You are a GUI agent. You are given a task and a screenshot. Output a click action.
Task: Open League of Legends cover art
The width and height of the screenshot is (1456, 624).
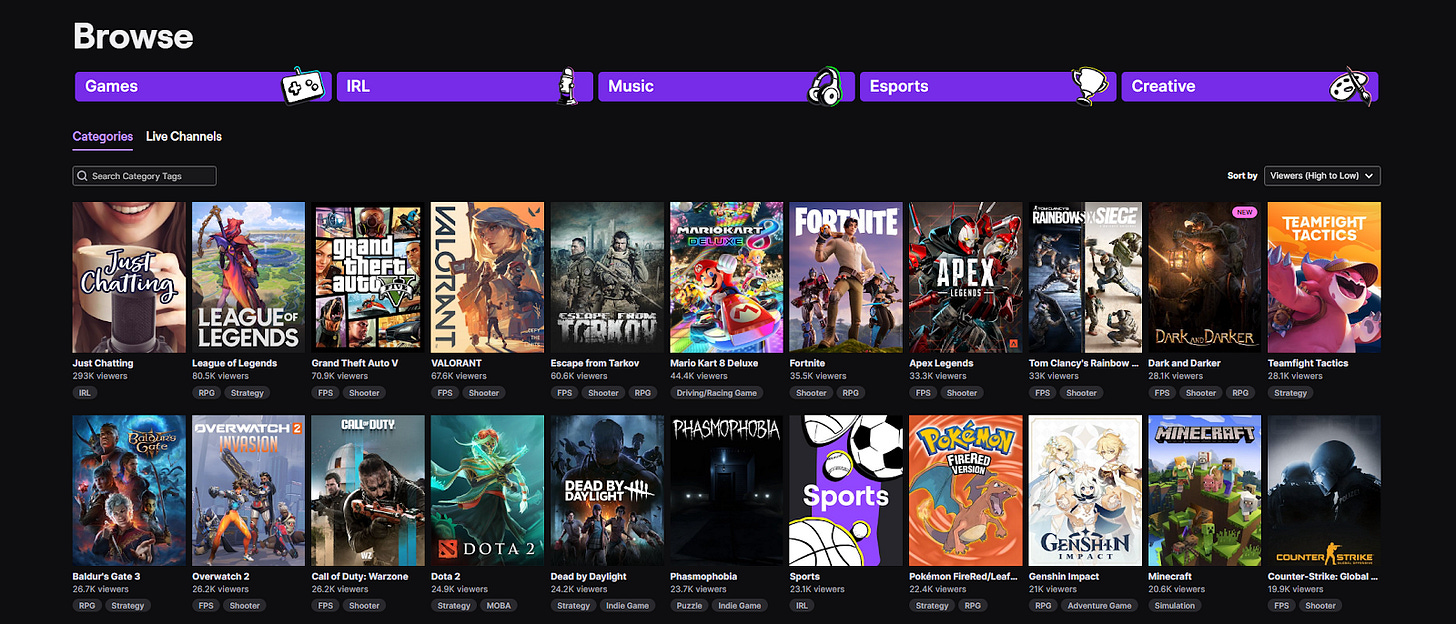click(x=249, y=277)
